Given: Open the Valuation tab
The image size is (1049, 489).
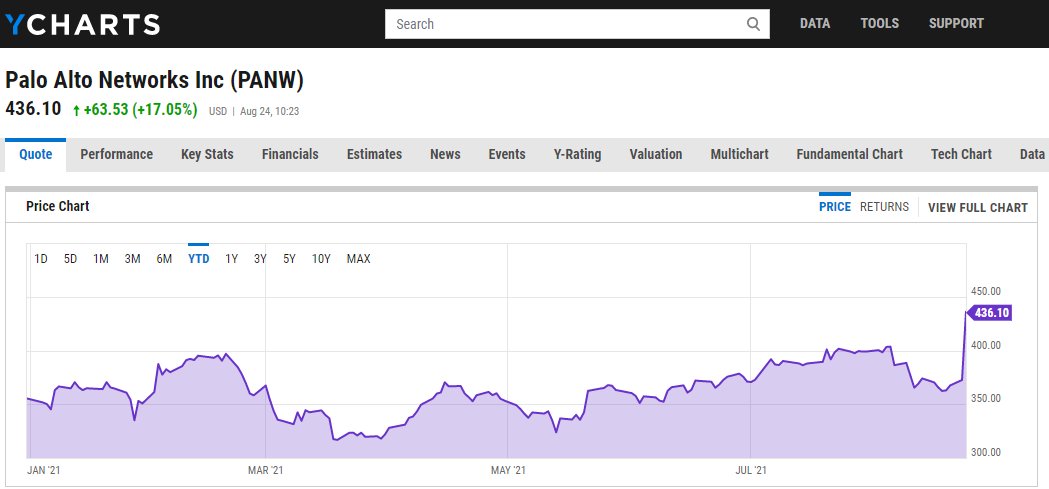Looking at the screenshot, I should tap(656, 155).
